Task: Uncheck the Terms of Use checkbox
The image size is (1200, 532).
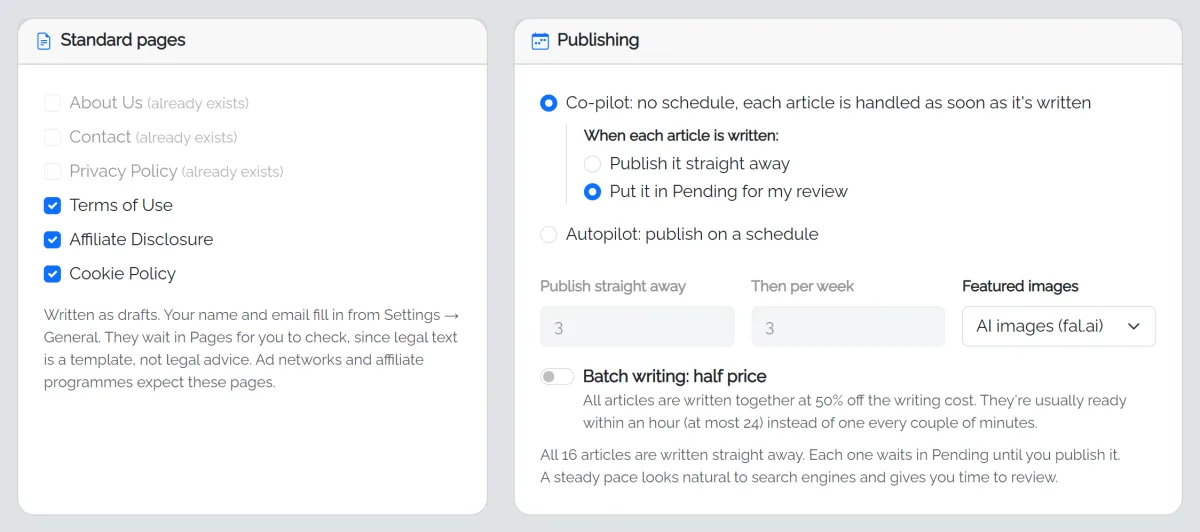Action: (53, 205)
